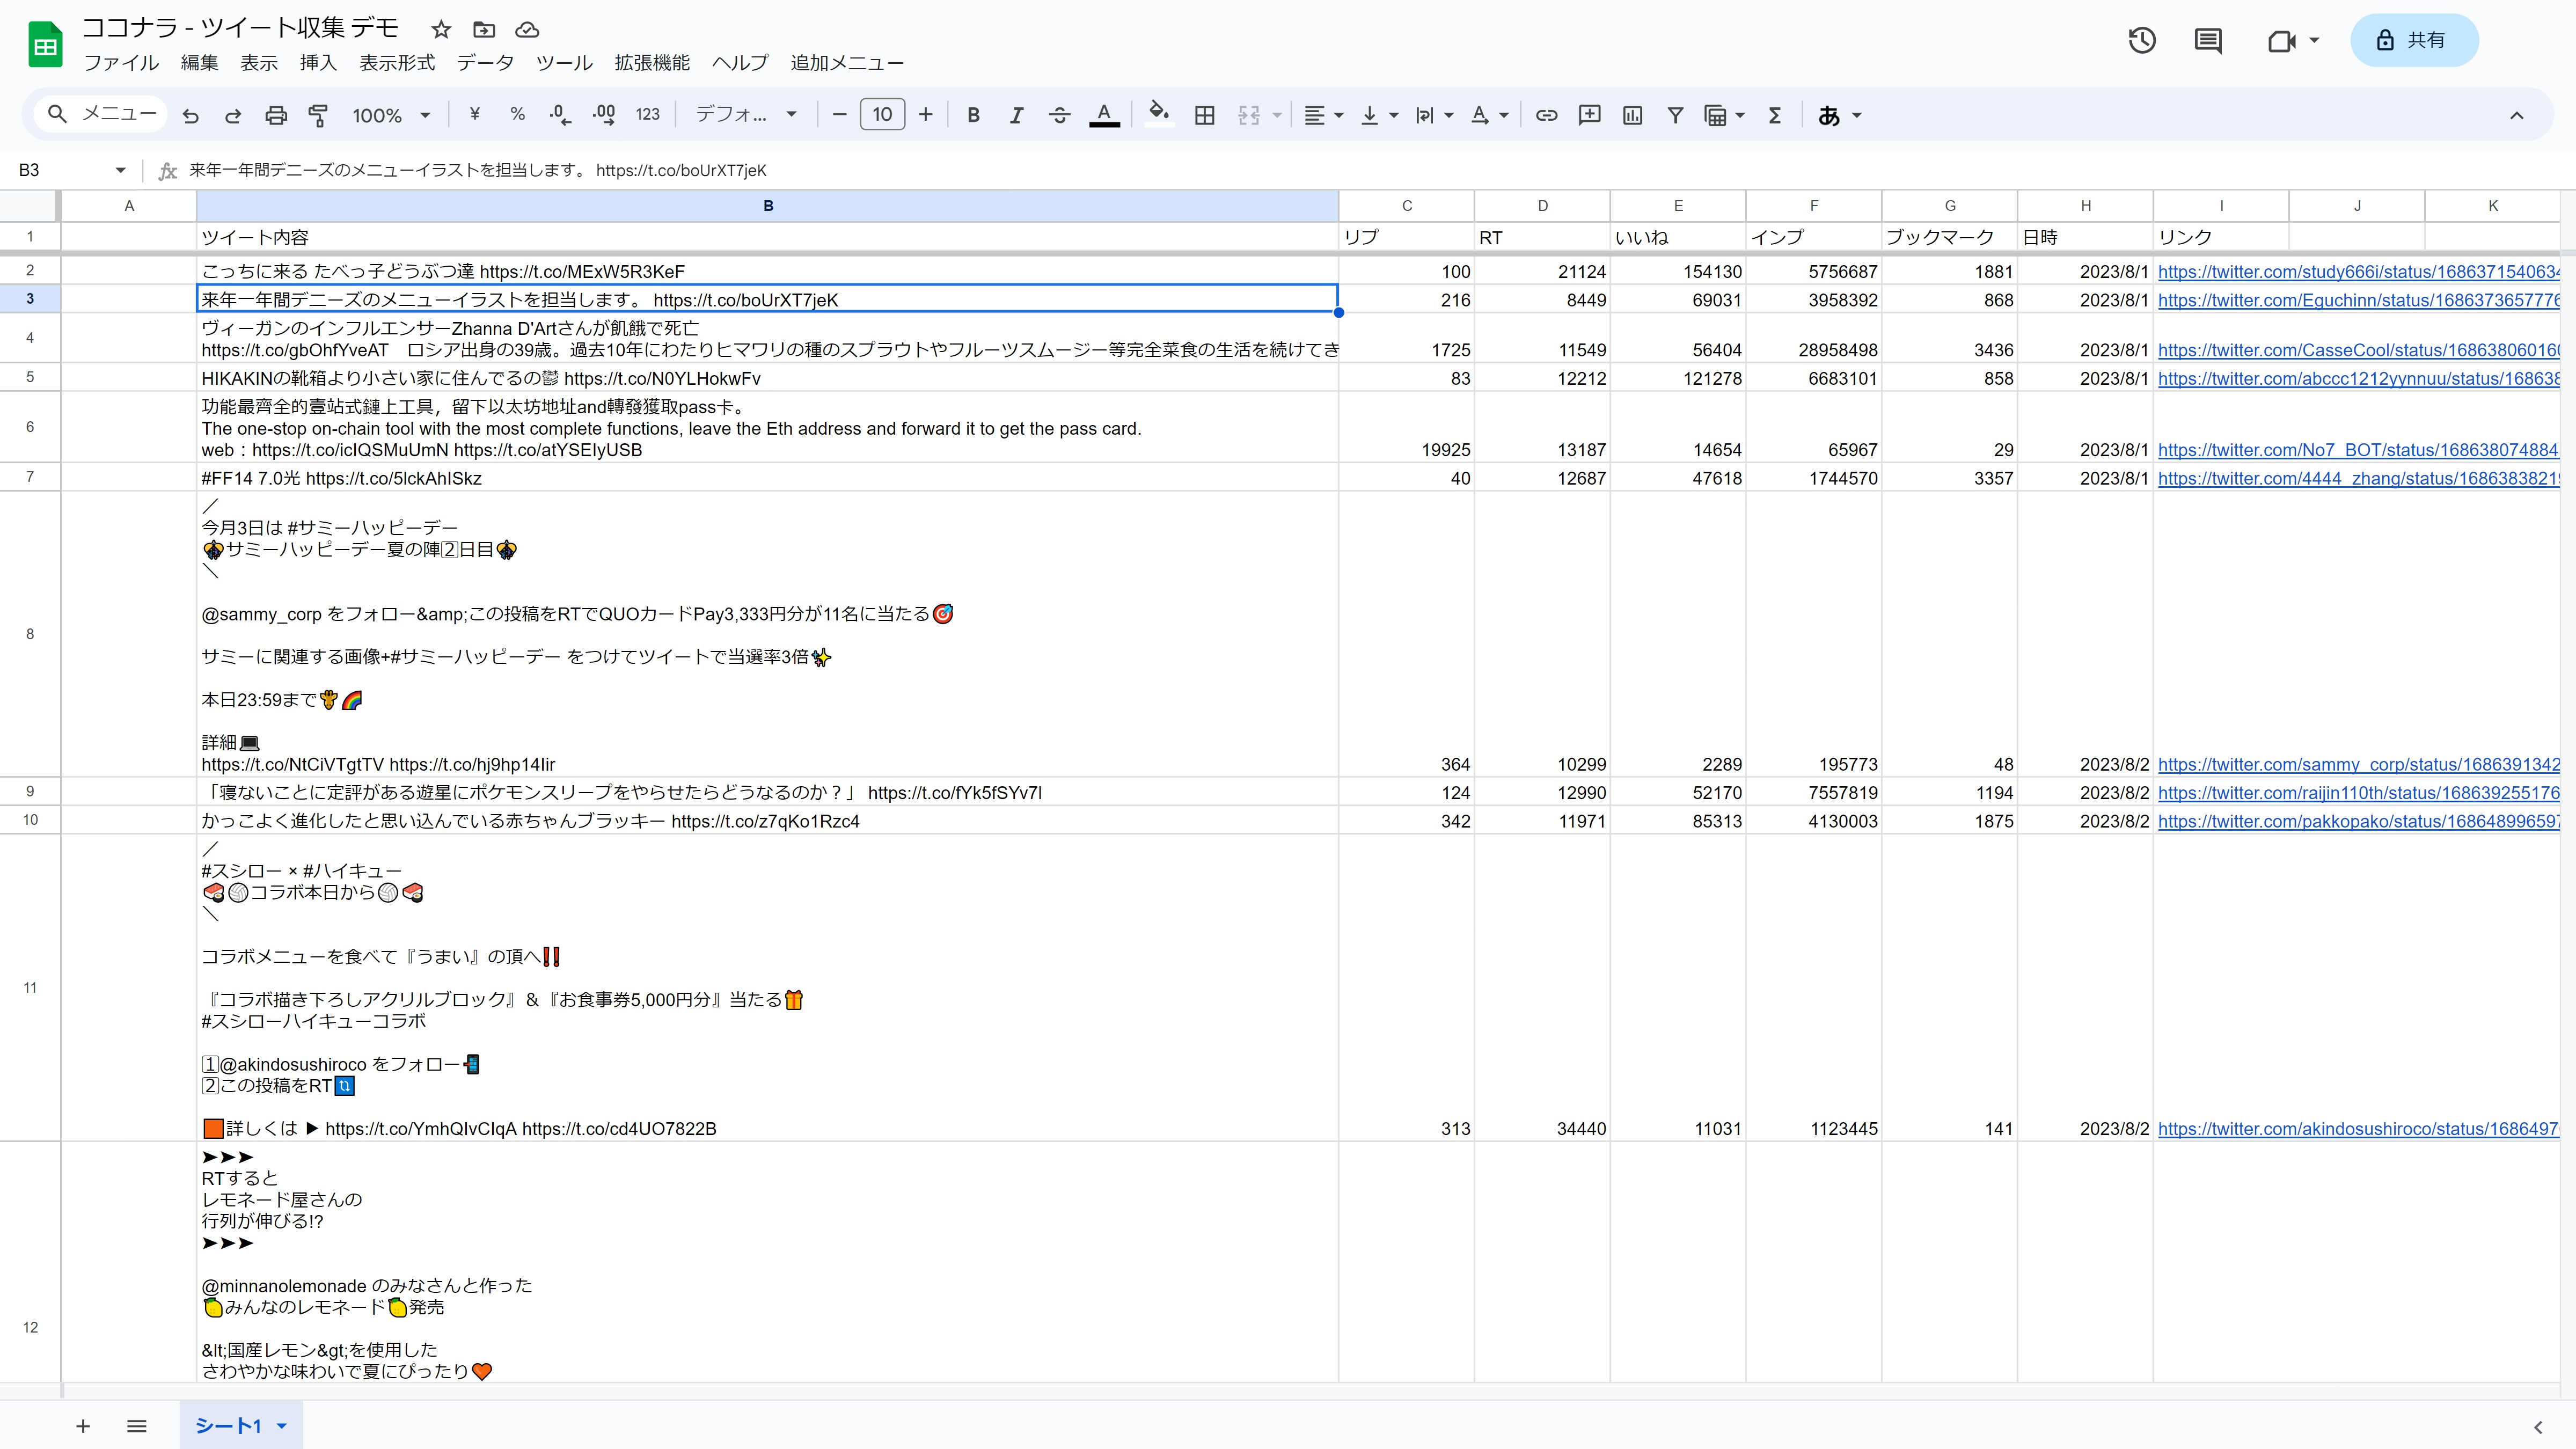
Task: Open シート1 tab options arrow
Action: click(x=282, y=1426)
